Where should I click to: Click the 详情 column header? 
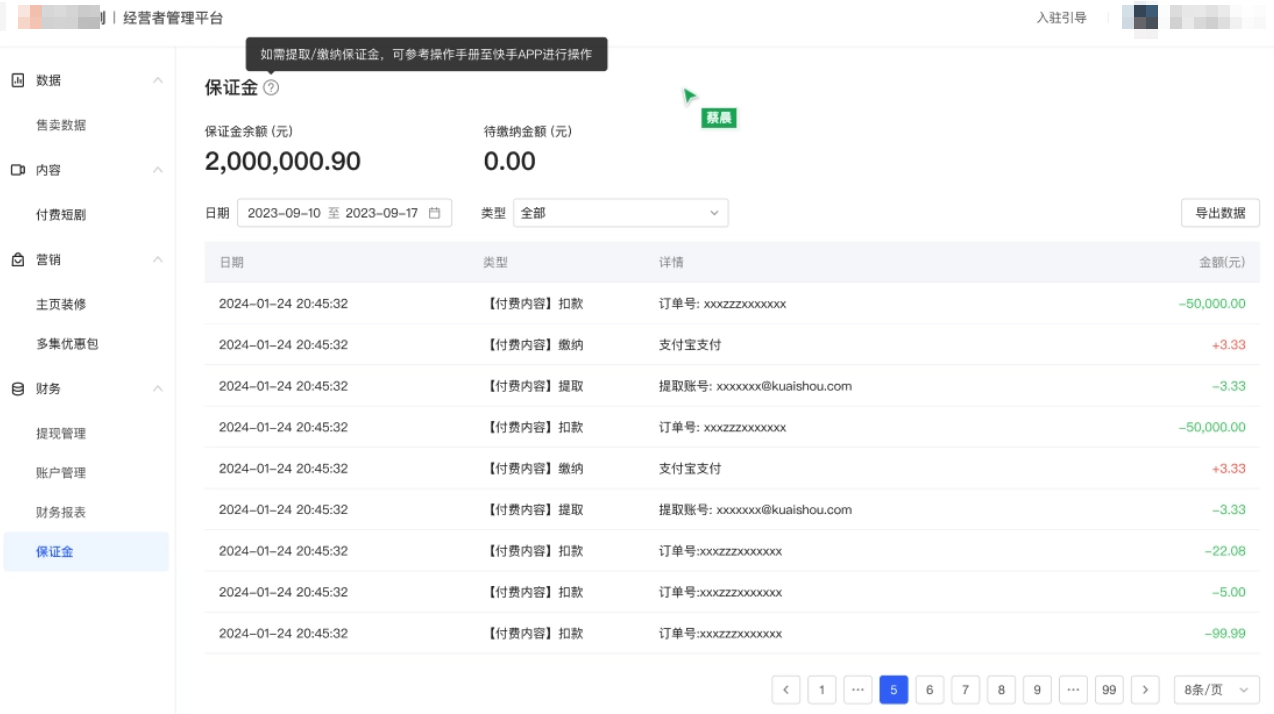click(x=671, y=262)
